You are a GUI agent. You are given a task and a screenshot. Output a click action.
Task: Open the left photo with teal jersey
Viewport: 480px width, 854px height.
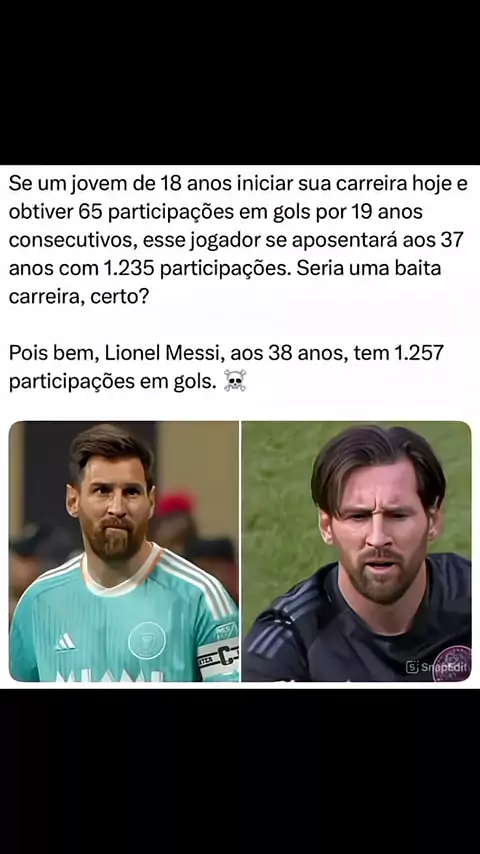click(124, 551)
